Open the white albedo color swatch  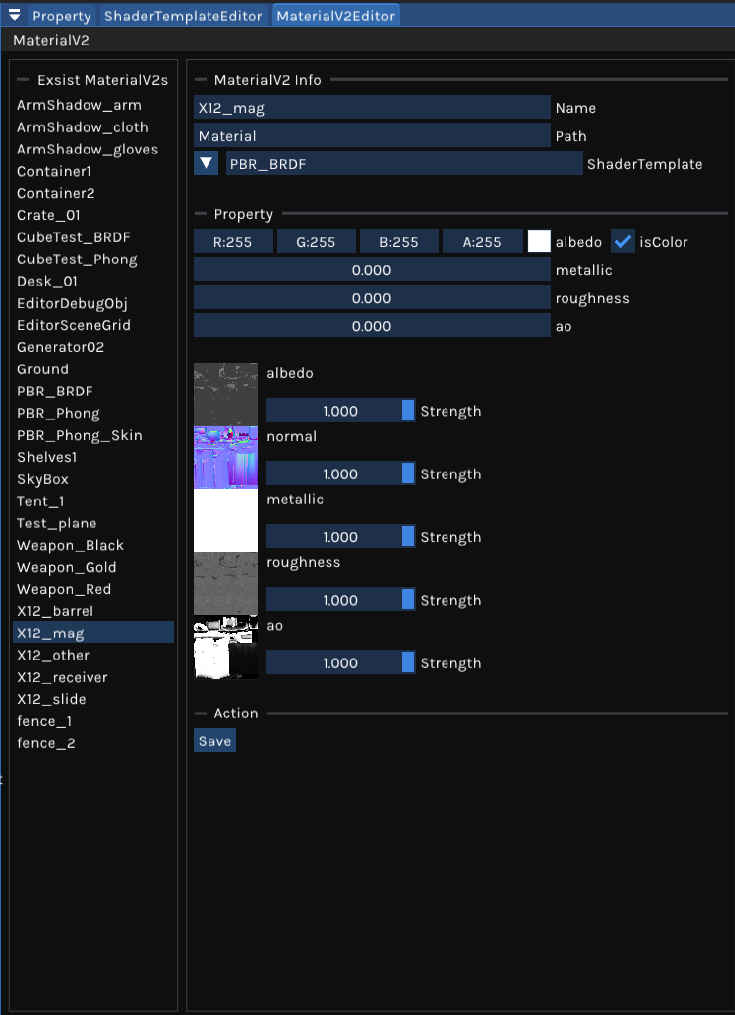pos(539,241)
